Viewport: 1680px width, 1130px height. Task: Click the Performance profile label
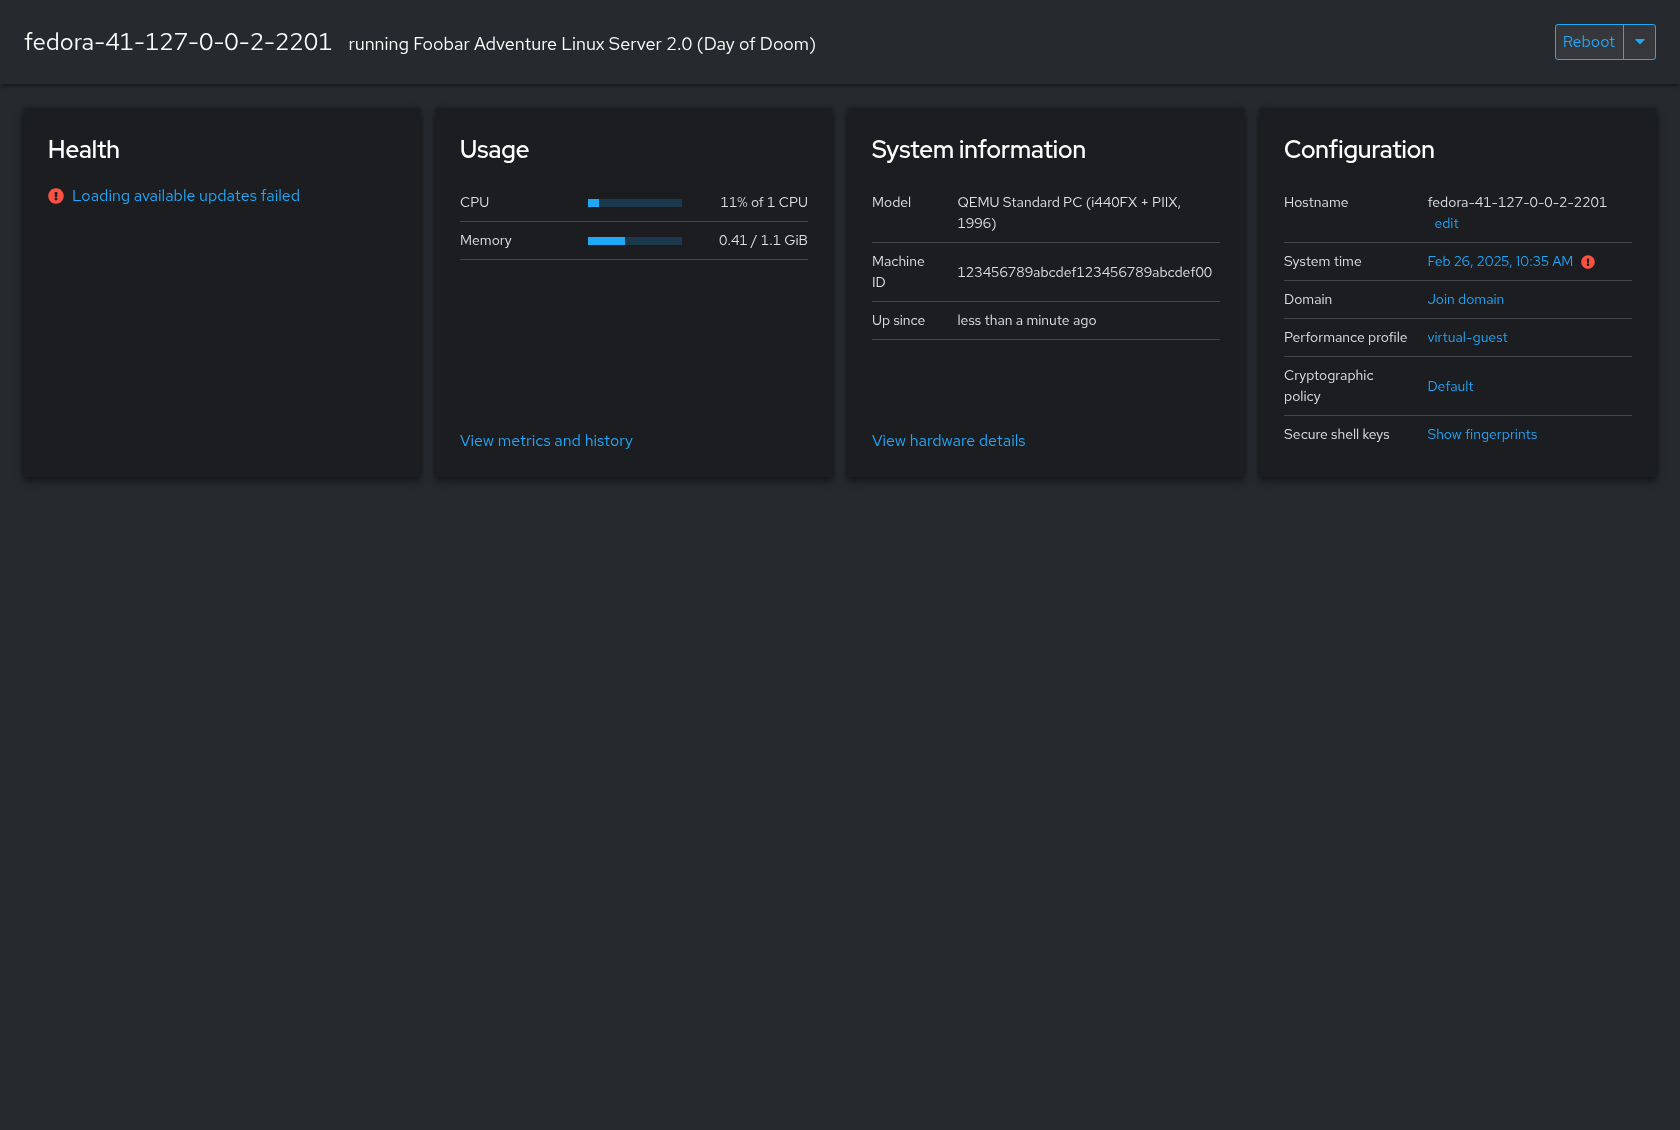[x=1345, y=337]
